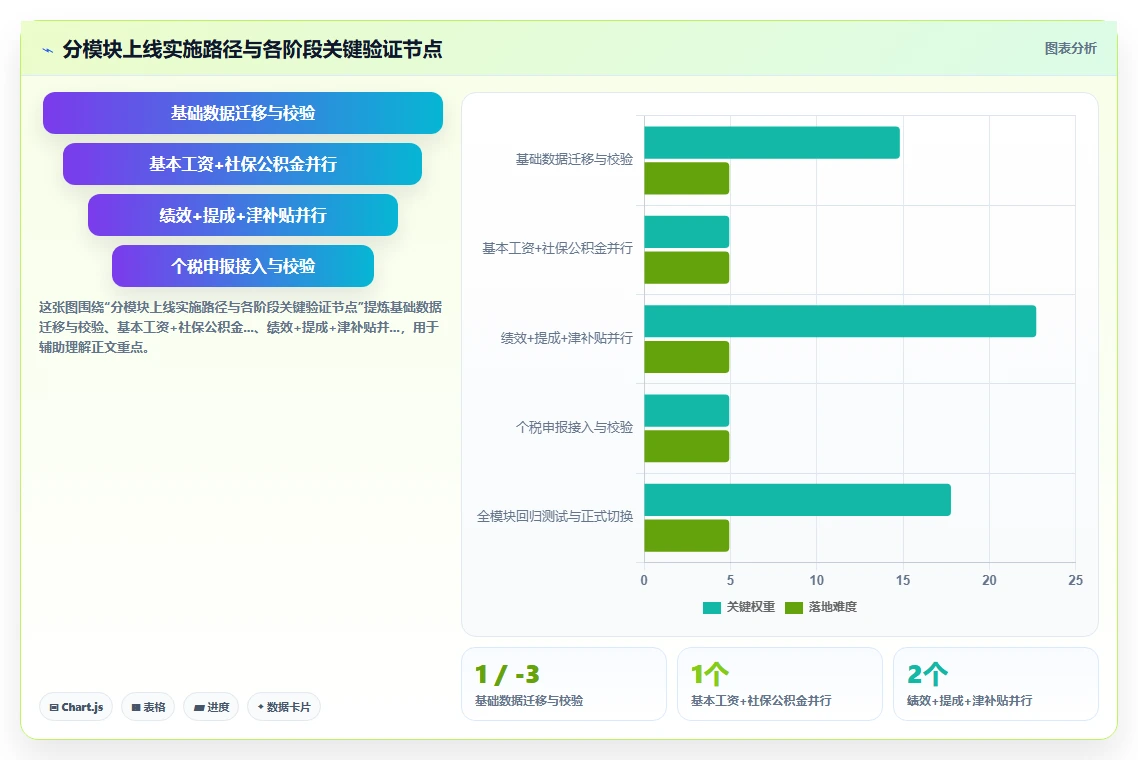
Task: Click the description paragraph starting 这张图围绕
Action: pyautogui.click(x=240, y=327)
